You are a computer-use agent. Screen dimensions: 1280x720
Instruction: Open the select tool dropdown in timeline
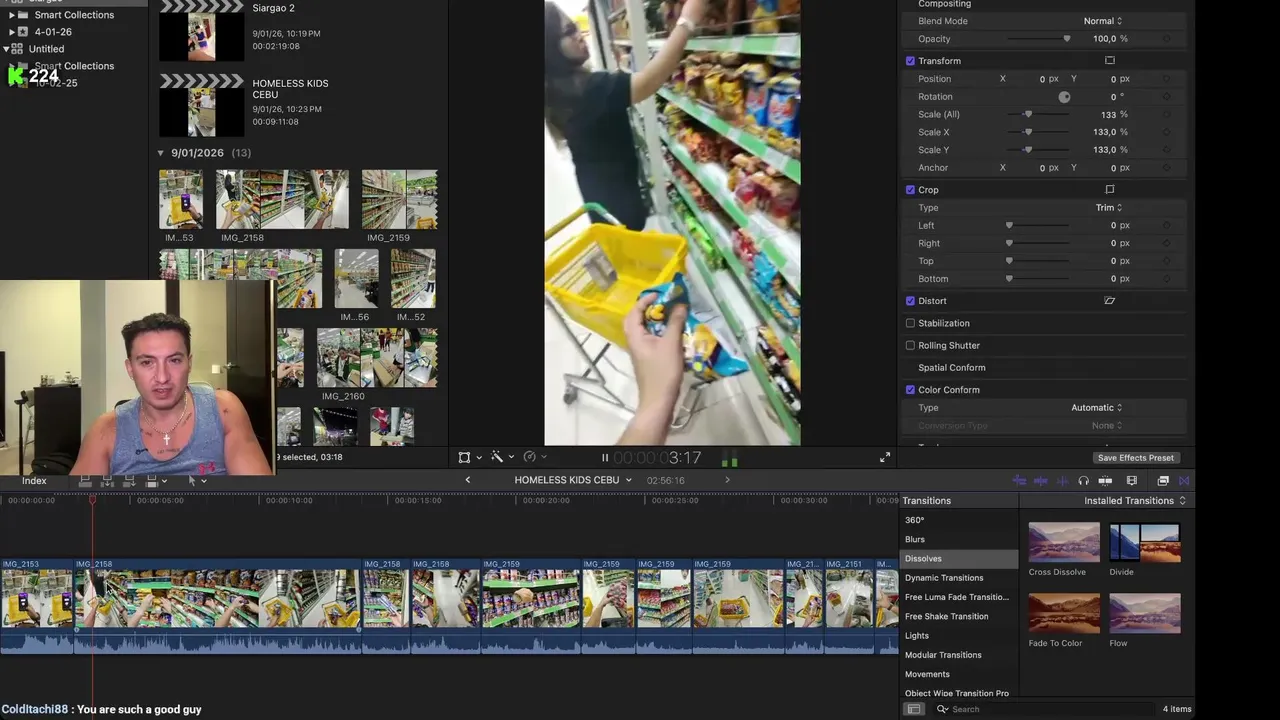coord(197,481)
